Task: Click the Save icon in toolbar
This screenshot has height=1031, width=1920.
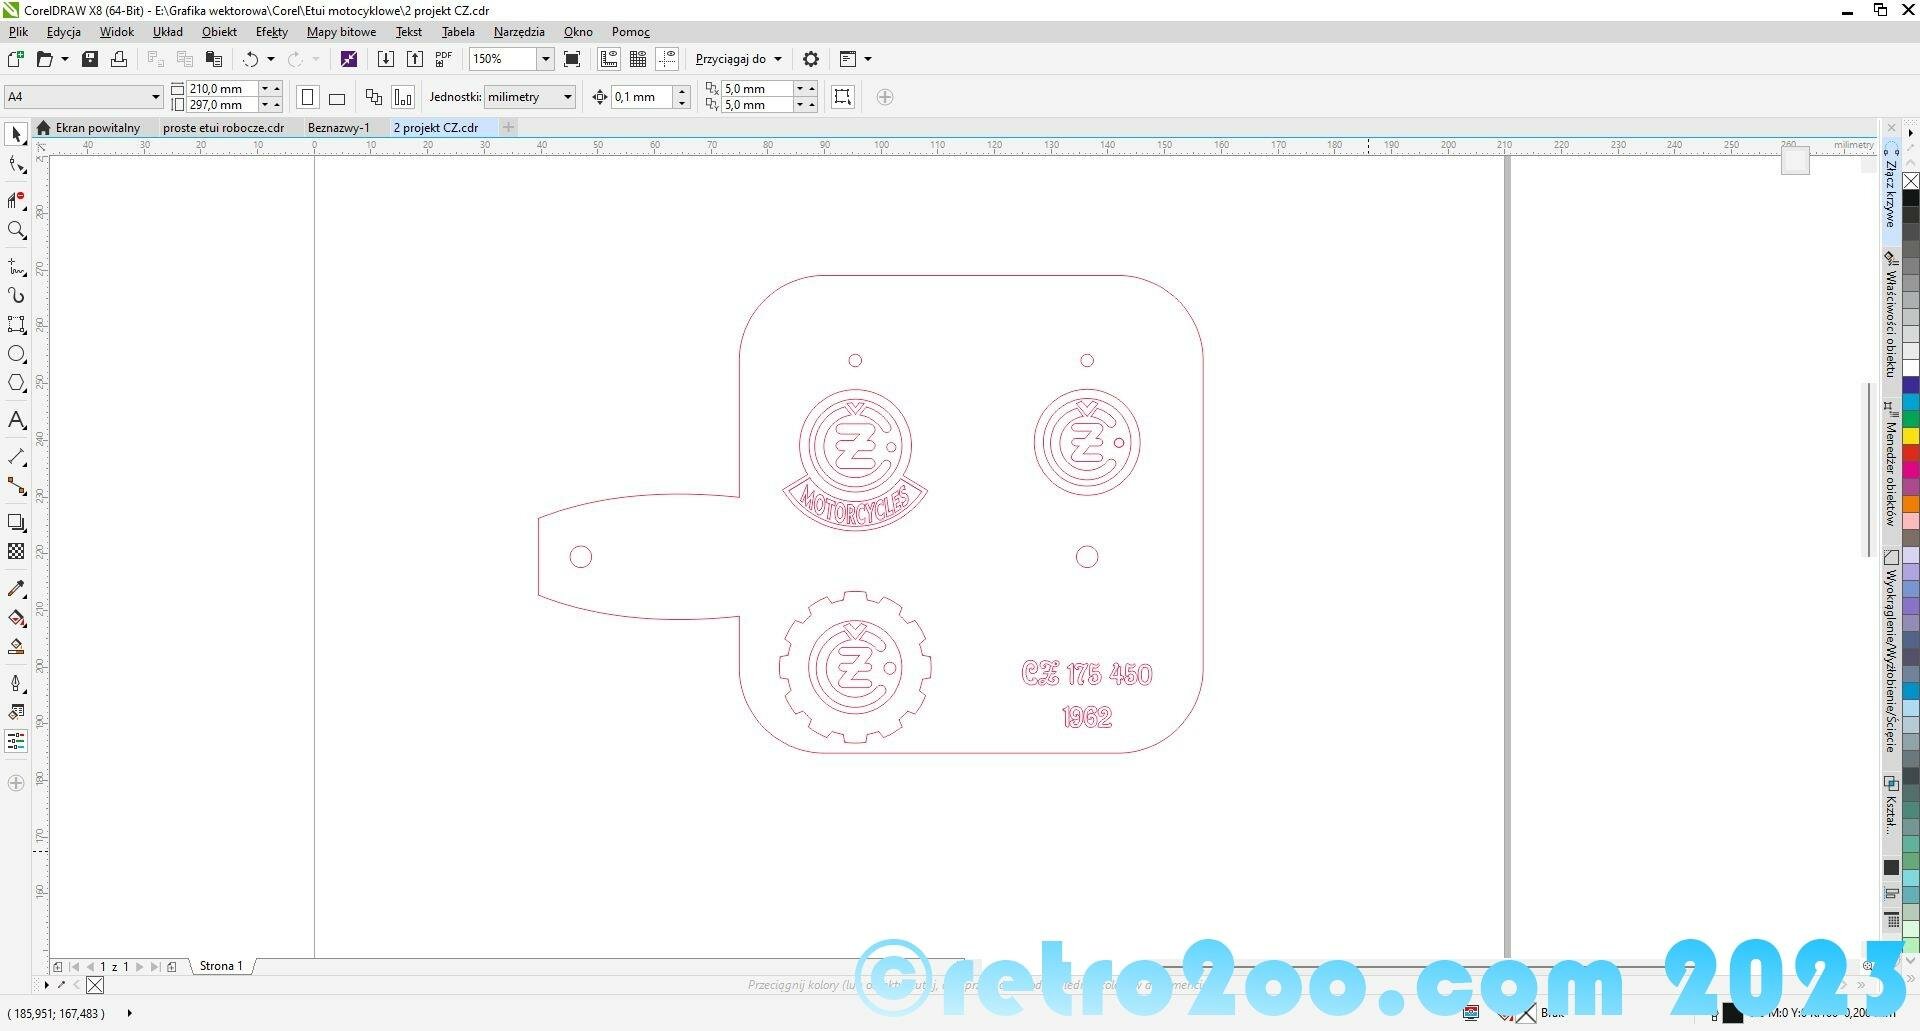Action: (x=90, y=59)
